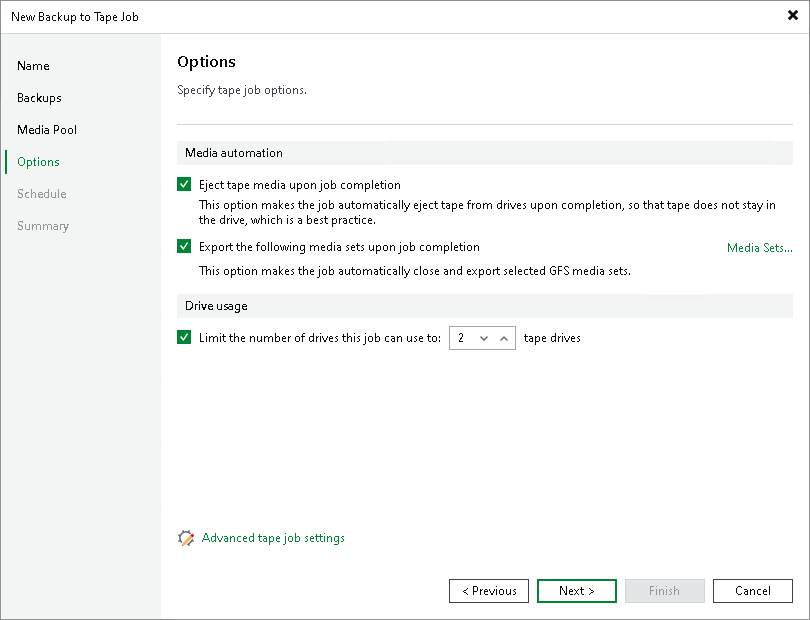Click the < Previous button
810x620 pixels.
pyautogui.click(x=489, y=591)
